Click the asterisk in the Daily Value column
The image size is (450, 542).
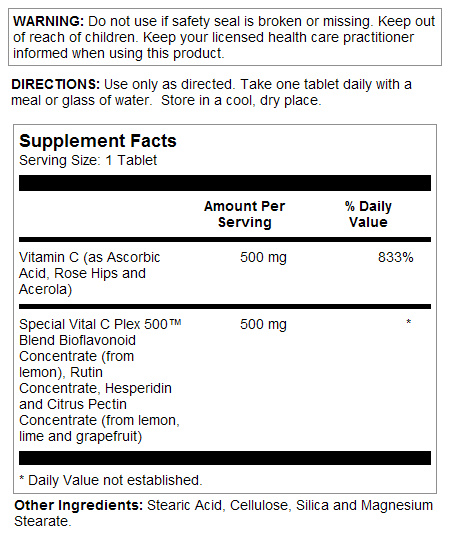tap(409, 322)
